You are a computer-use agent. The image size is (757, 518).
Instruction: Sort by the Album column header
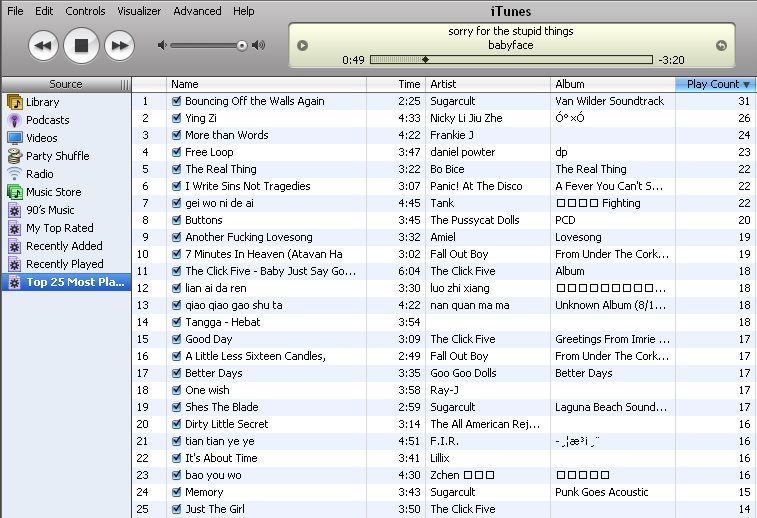[x=613, y=84]
